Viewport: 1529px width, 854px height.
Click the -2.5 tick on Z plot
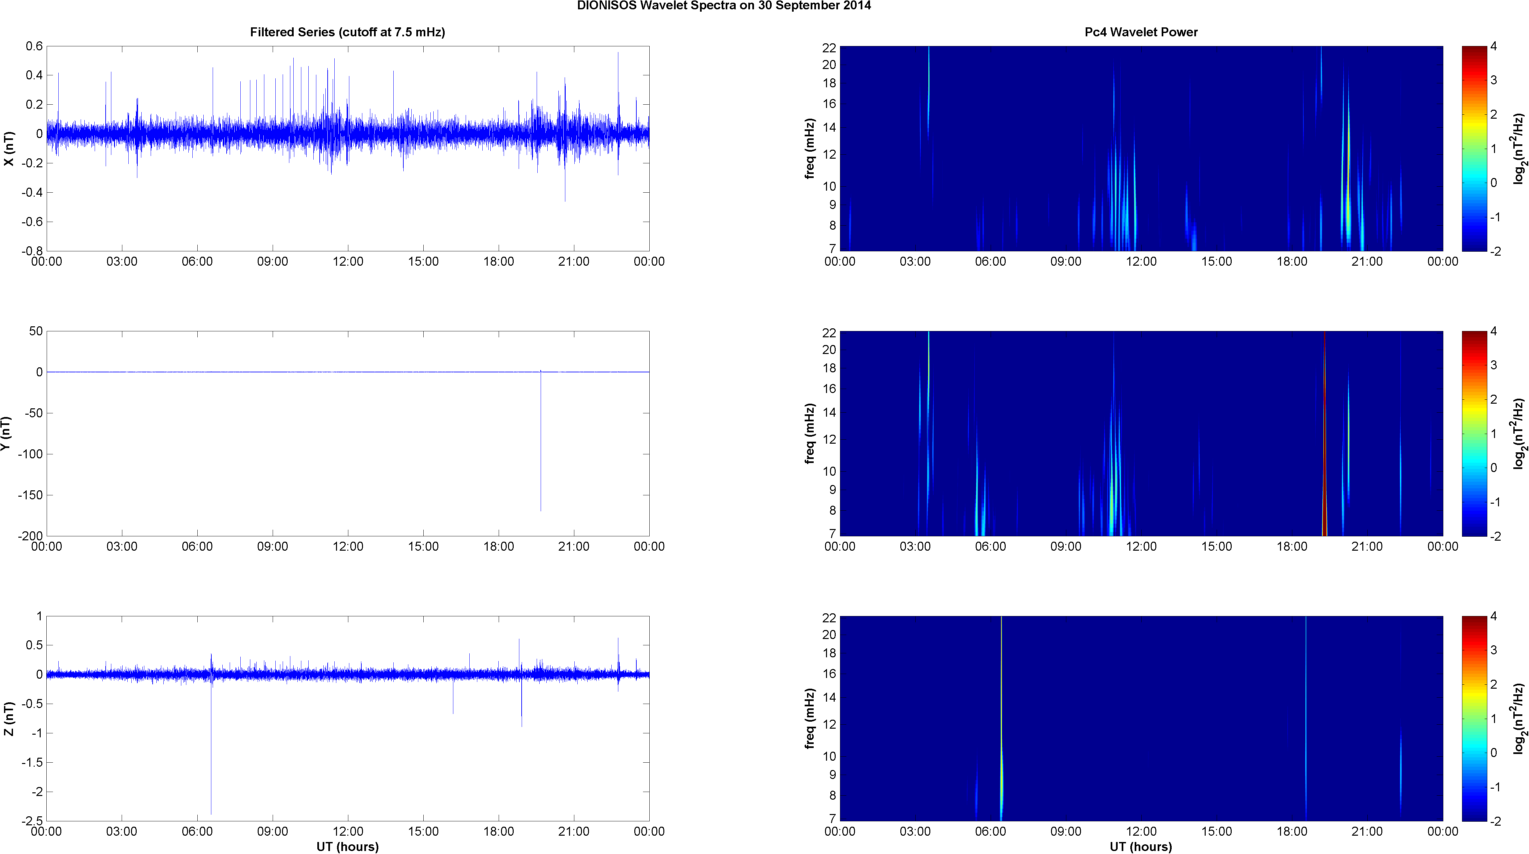[x=32, y=821]
